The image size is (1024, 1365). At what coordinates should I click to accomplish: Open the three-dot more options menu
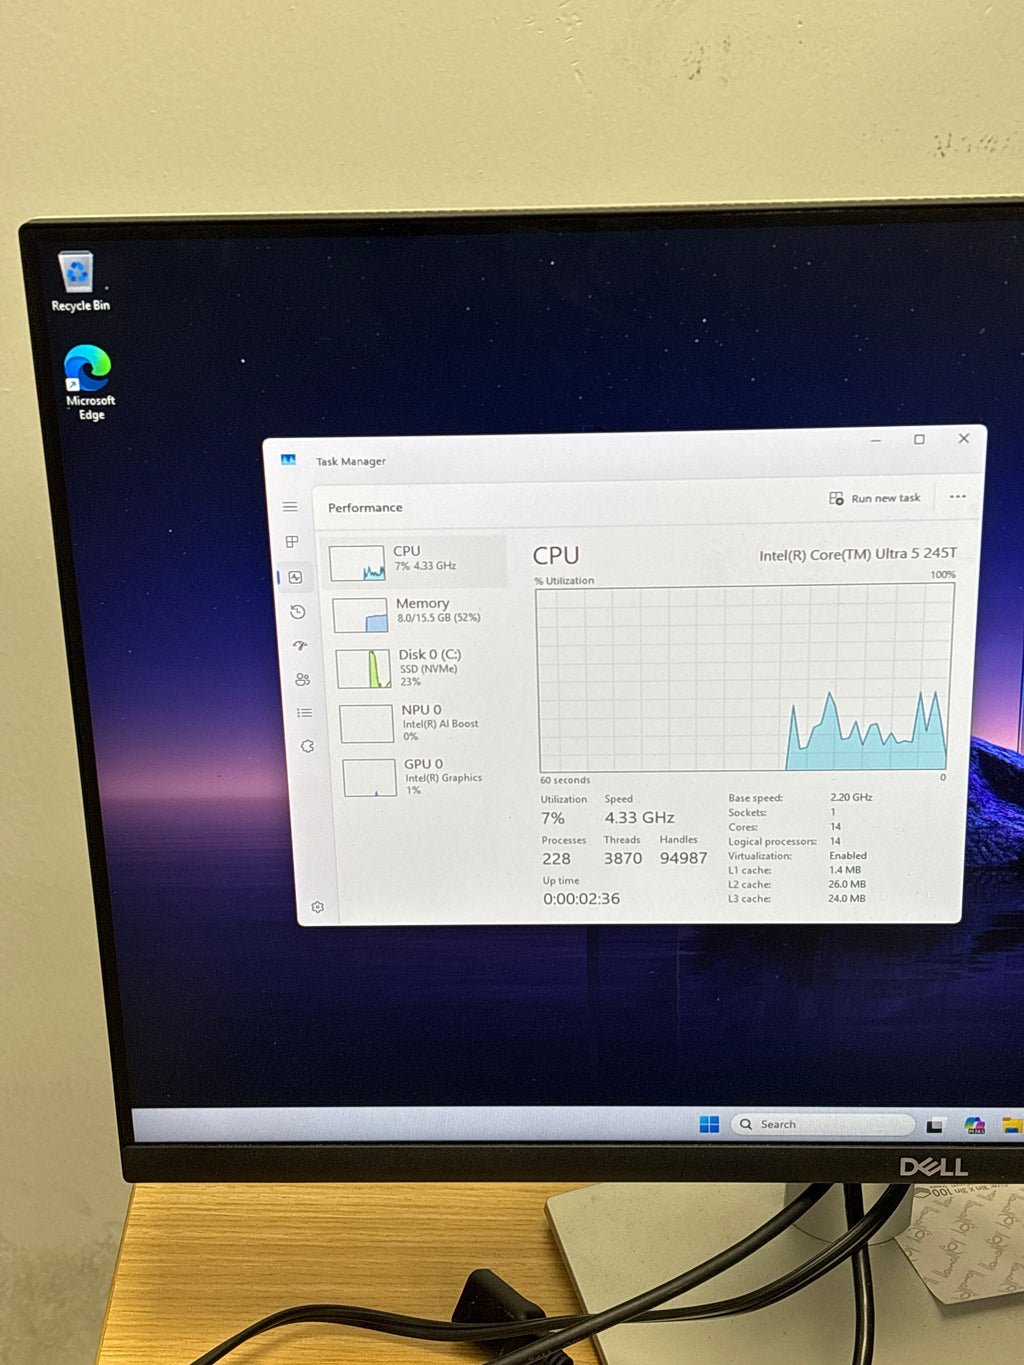point(957,497)
